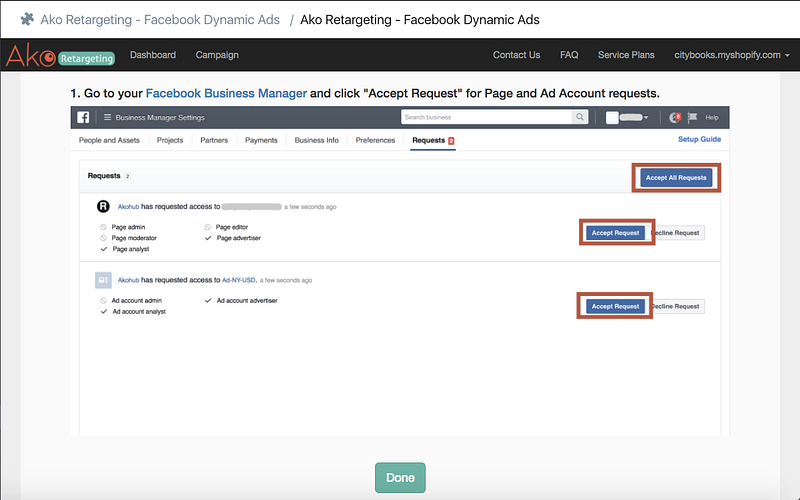Click the round R page avatar icon

[103, 207]
